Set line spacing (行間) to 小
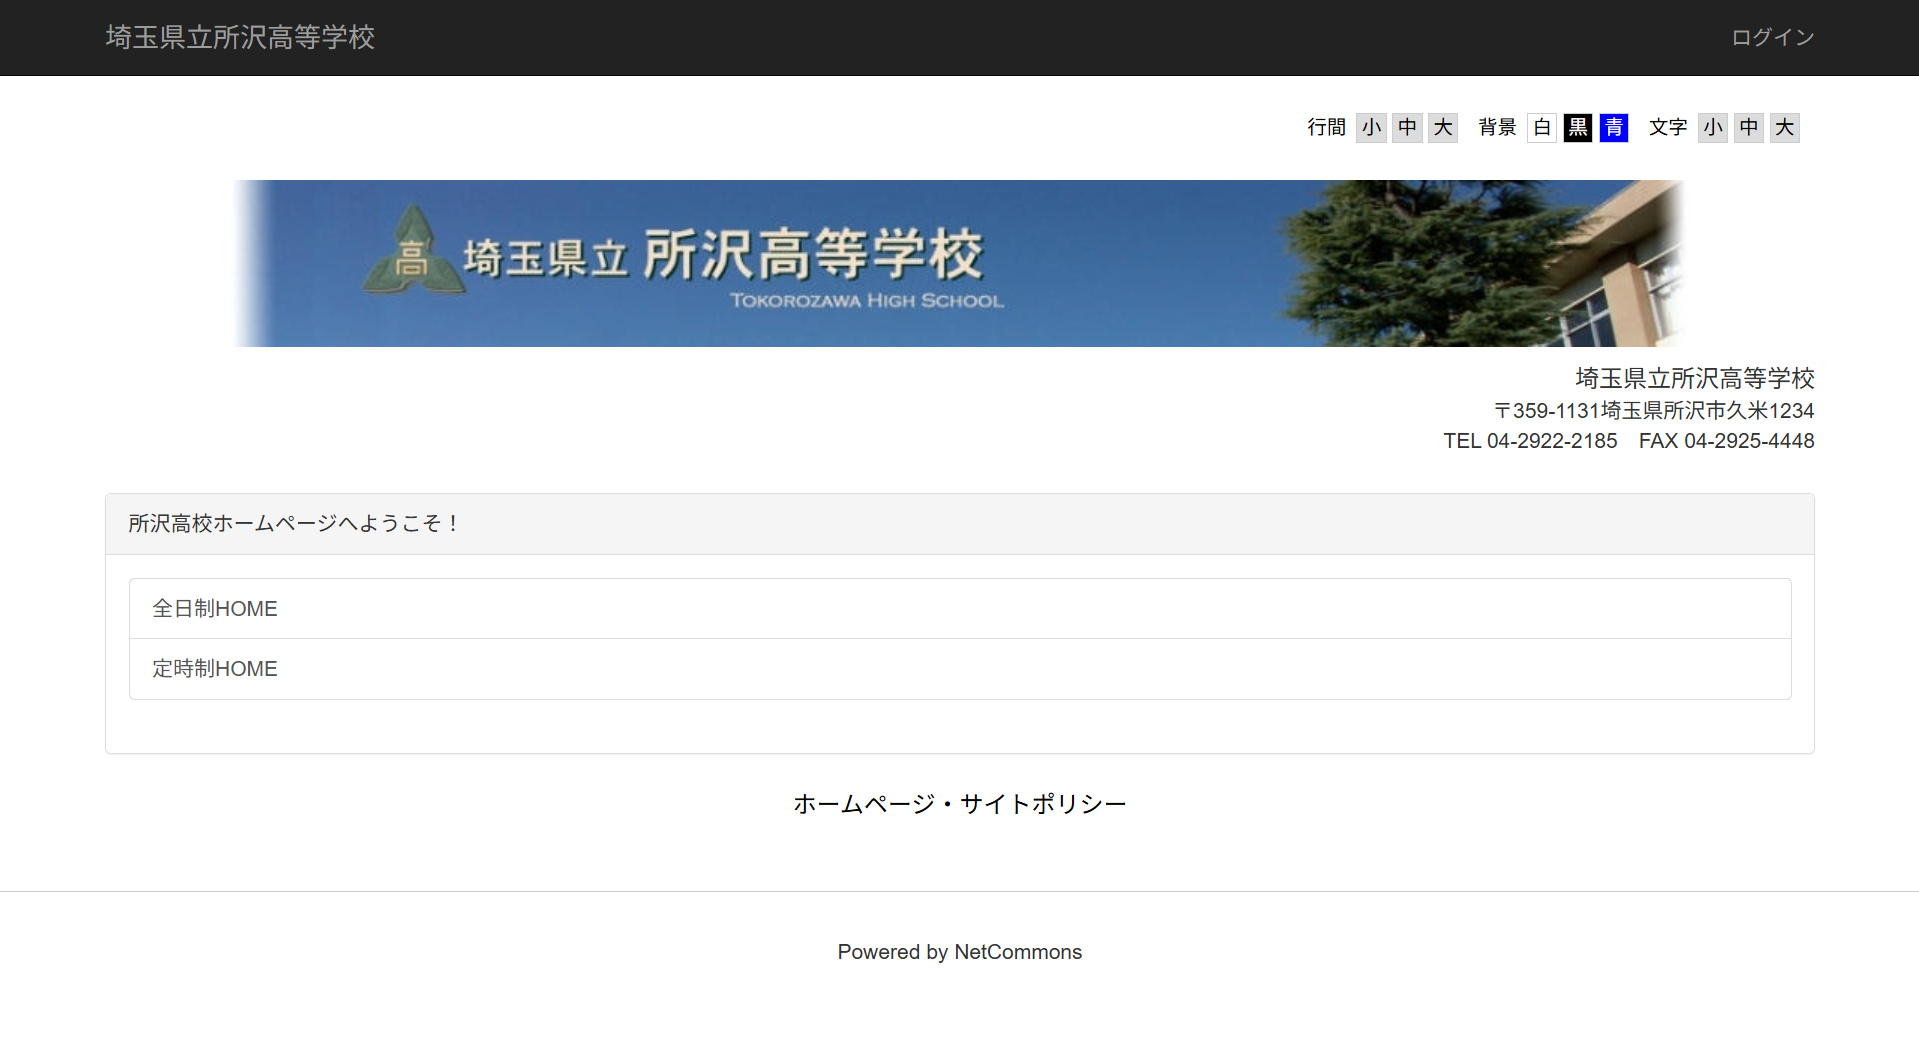Image resolution: width=1919 pixels, height=1058 pixels. [1371, 127]
